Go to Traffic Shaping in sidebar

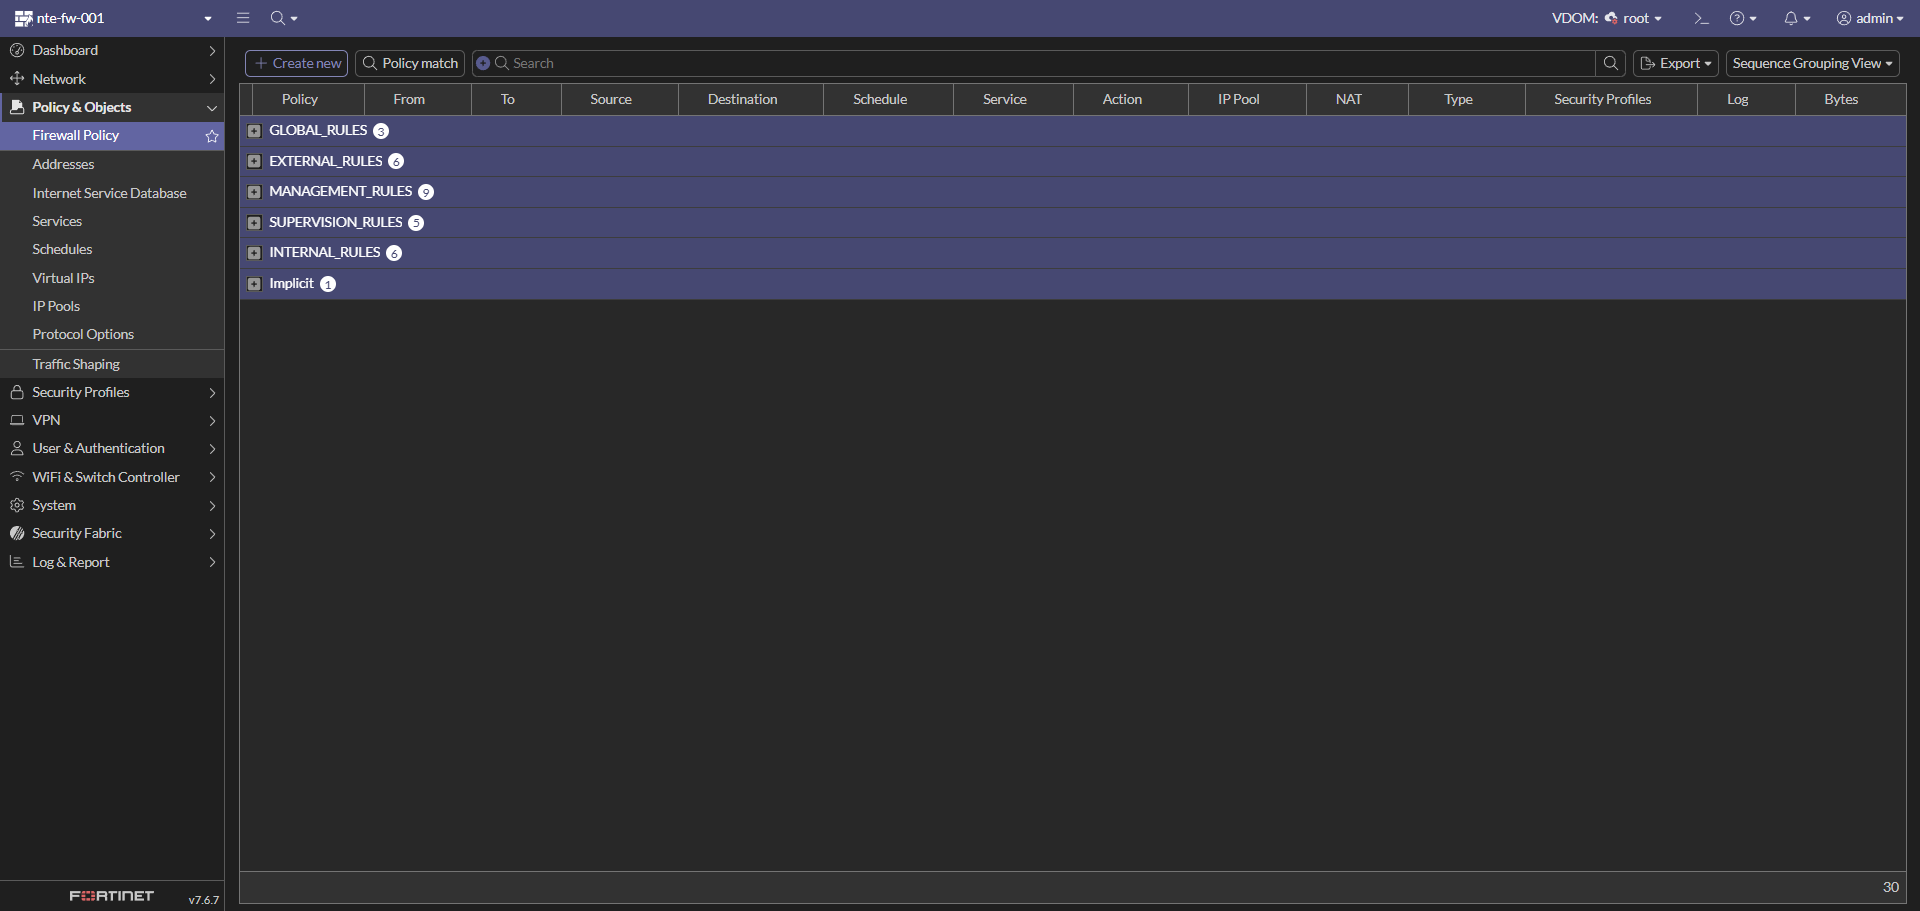[x=76, y=364]
